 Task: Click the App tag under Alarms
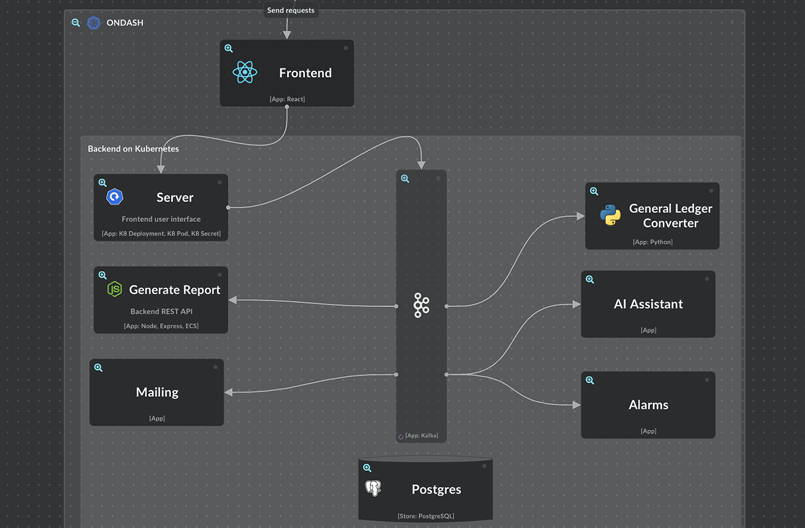click(x=648, y=431)
